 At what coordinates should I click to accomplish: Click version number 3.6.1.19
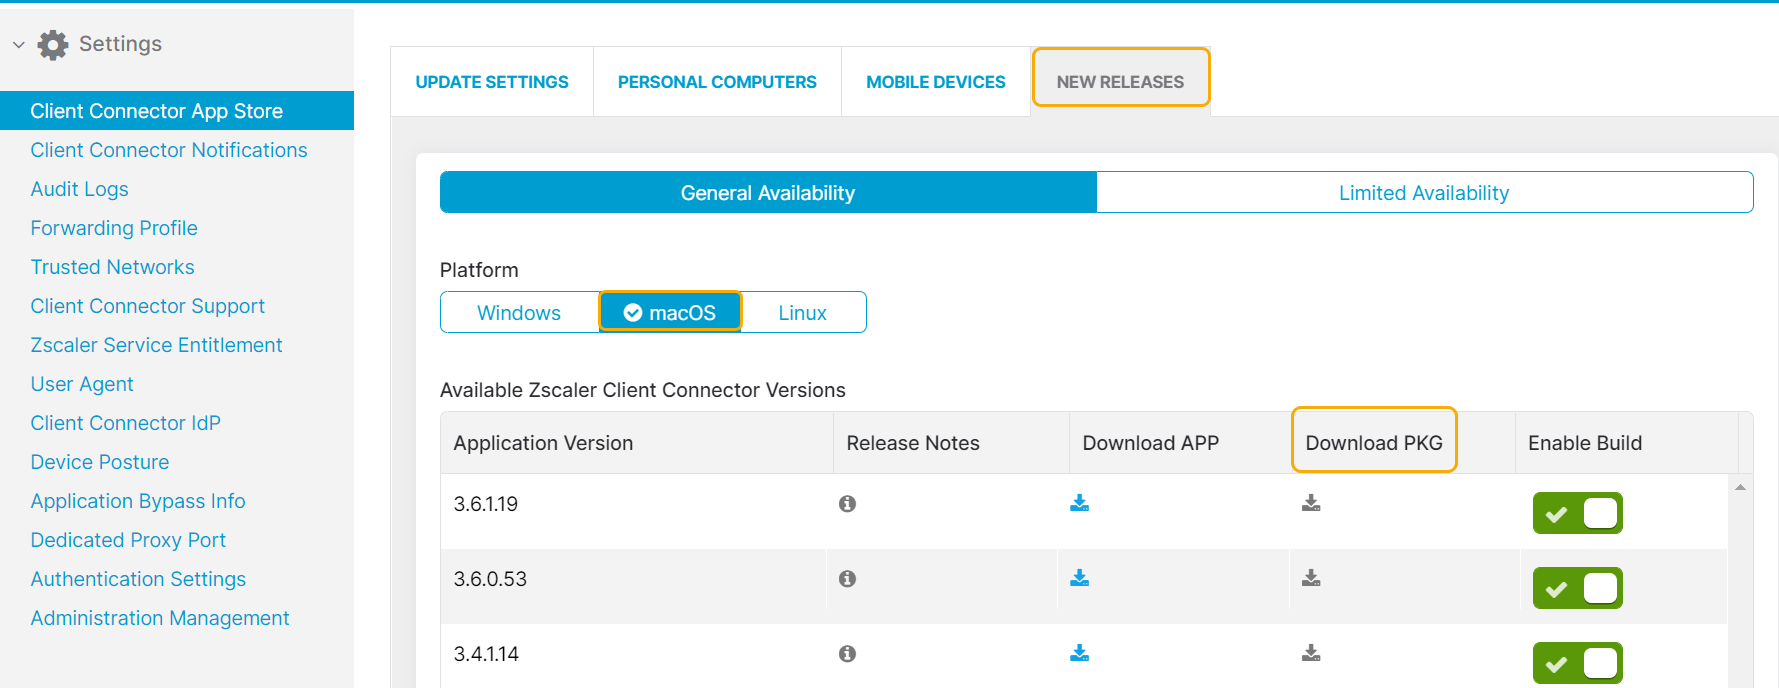tap(486, 504)
